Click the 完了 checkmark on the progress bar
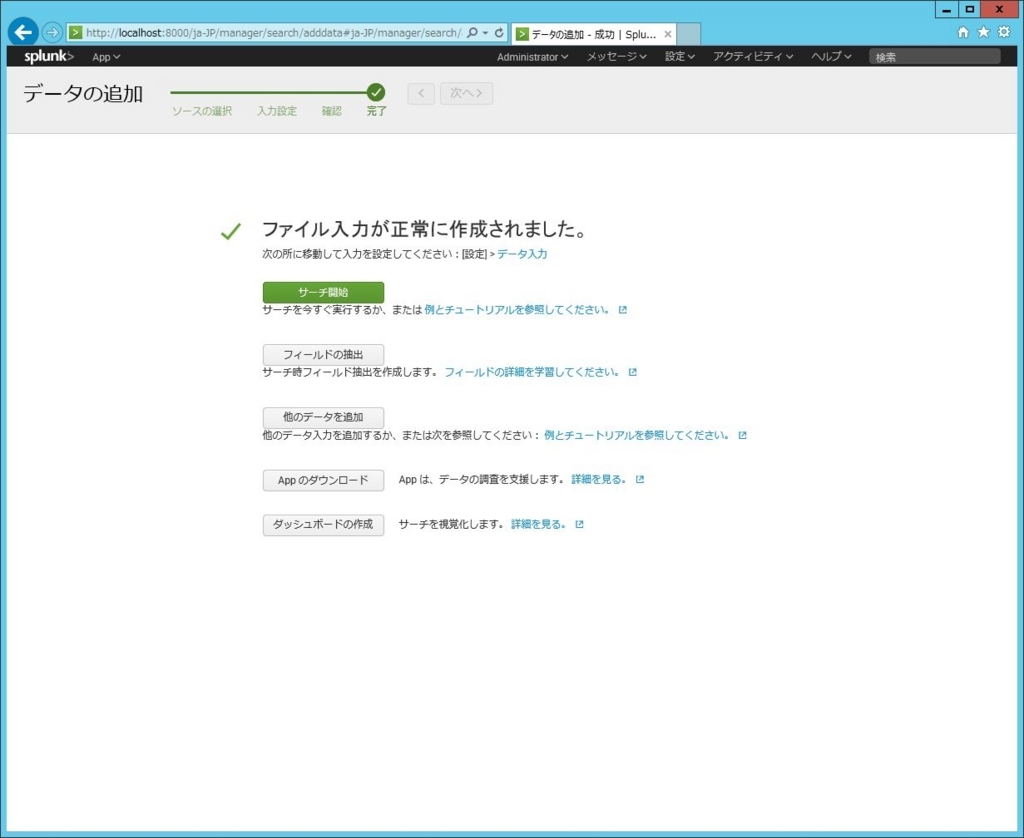 coord(376,92)
